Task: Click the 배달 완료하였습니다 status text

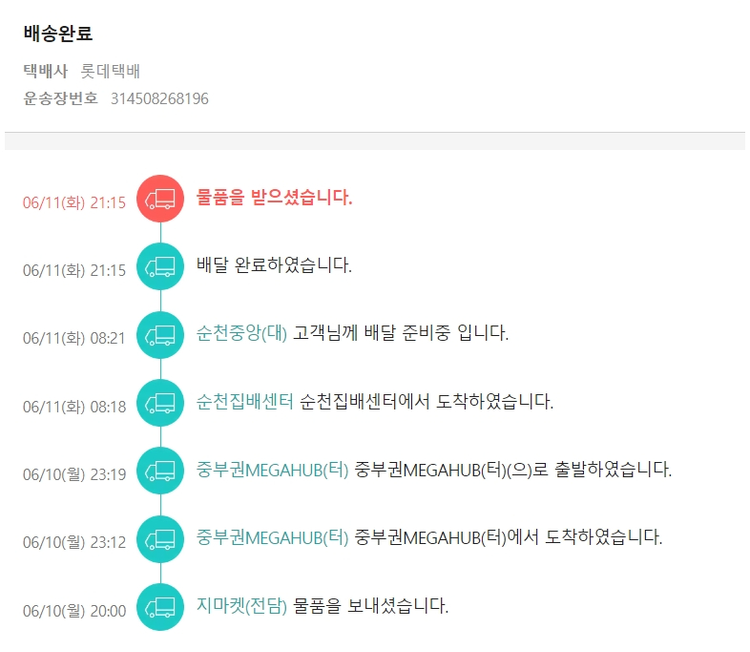Action: click(x=275, y=265)
